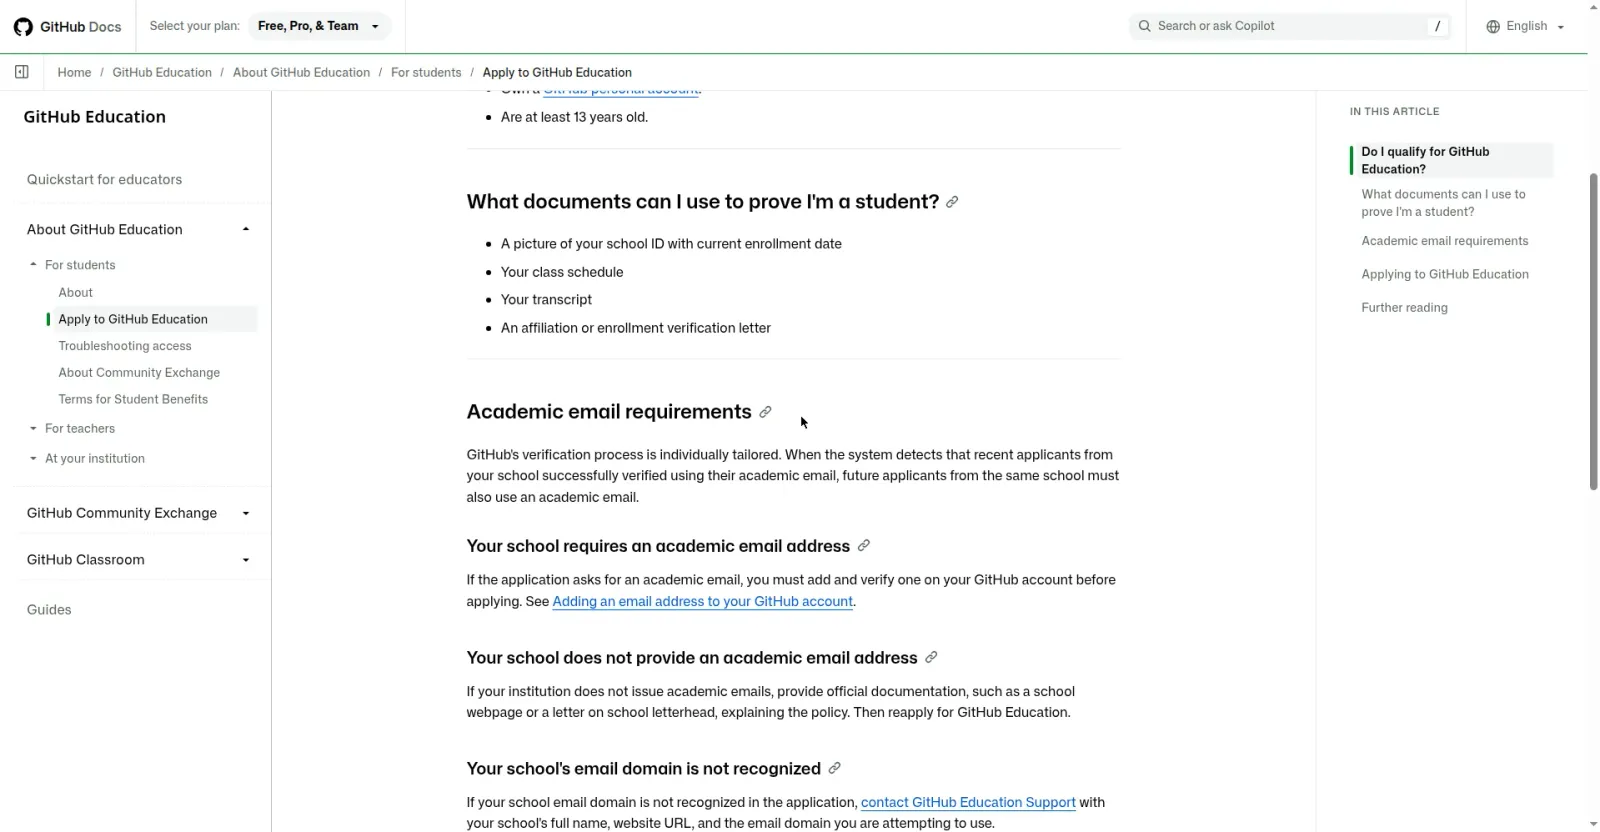The image size is (1600, 832).
Task: Open Terms for Student Benefits
Action: tap(133, 399)
